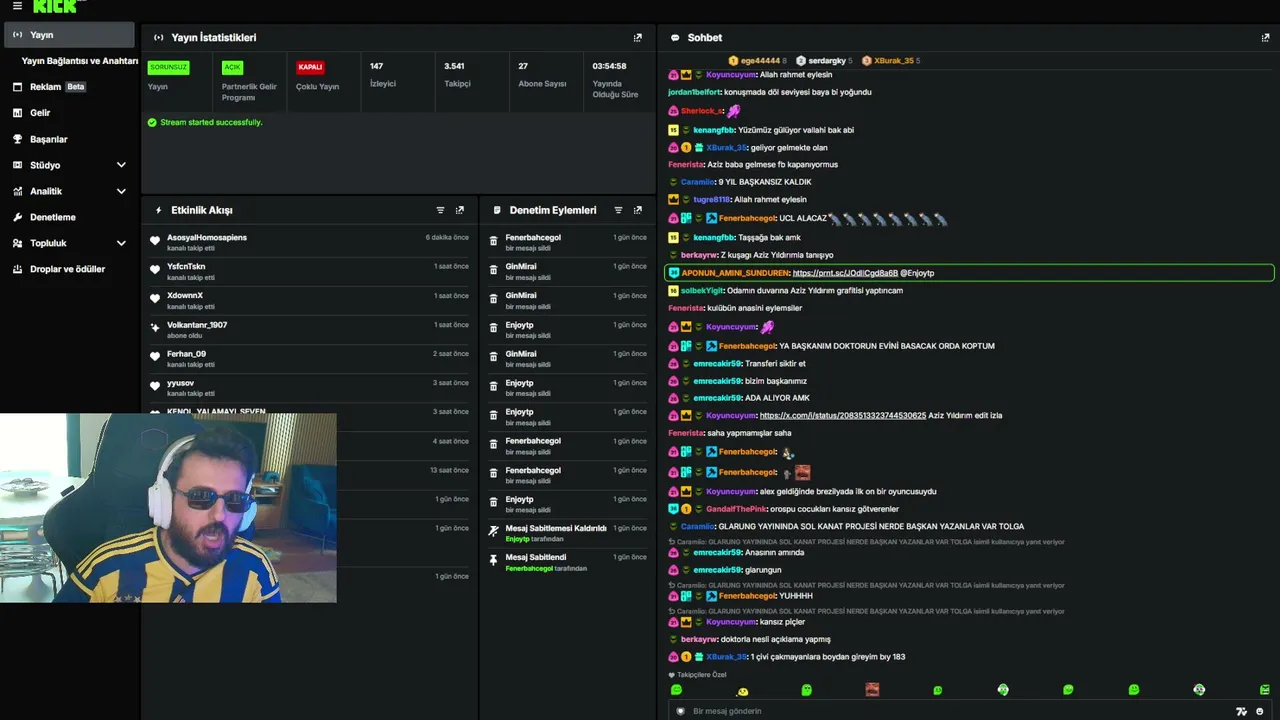1280x720 pixels.
Task: Click the 3.541 Takipçi follower count
Action: 457,75
